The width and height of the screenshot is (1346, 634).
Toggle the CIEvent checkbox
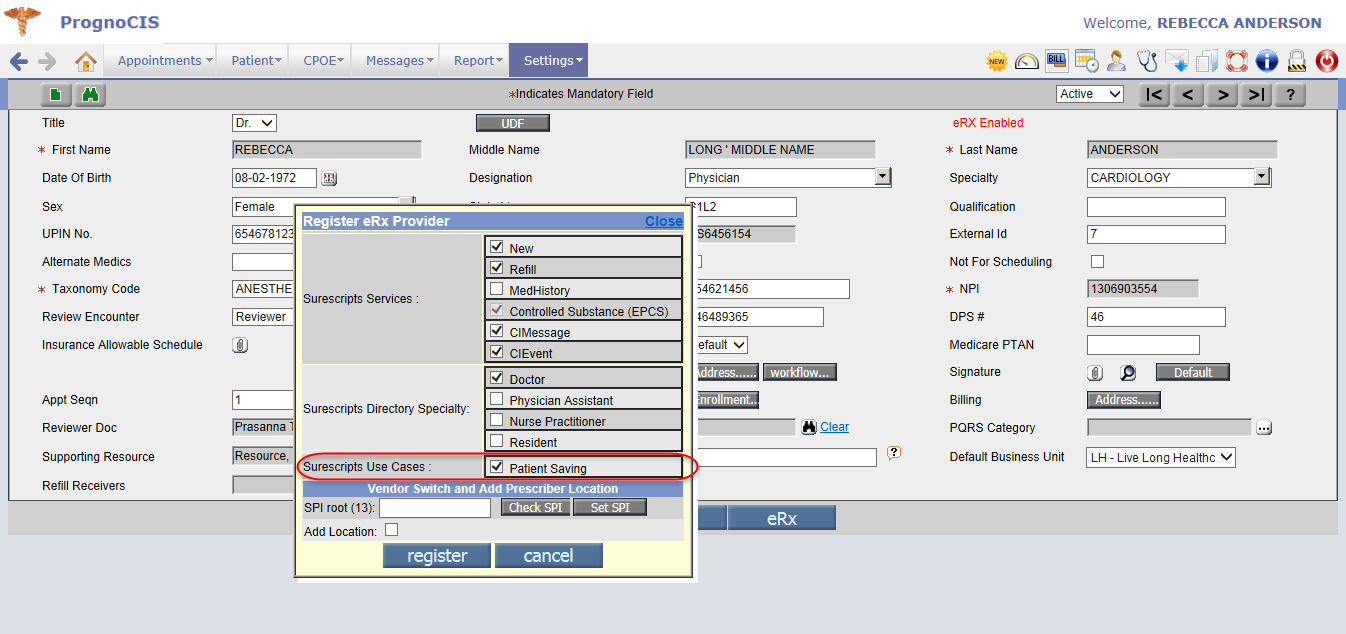[496, 351]
